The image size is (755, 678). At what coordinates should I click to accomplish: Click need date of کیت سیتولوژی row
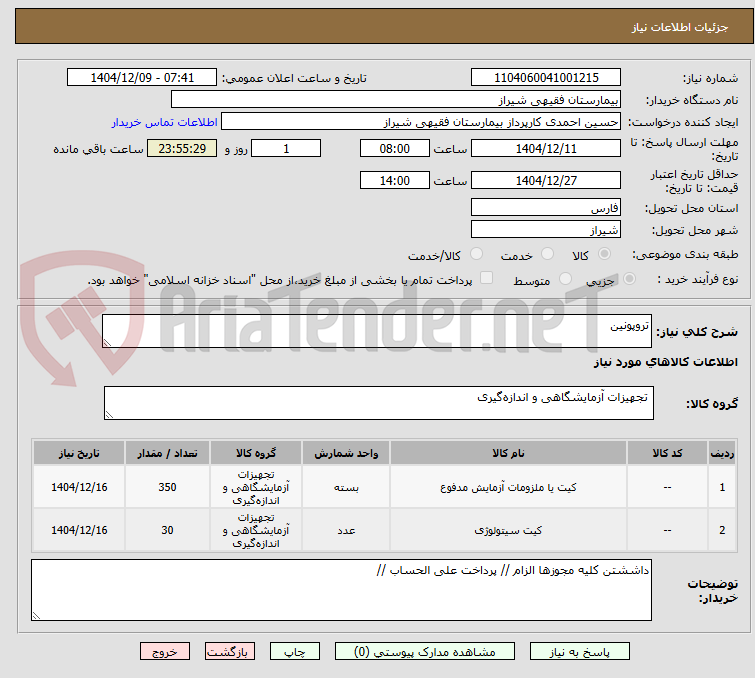click(x=79, y=530)
